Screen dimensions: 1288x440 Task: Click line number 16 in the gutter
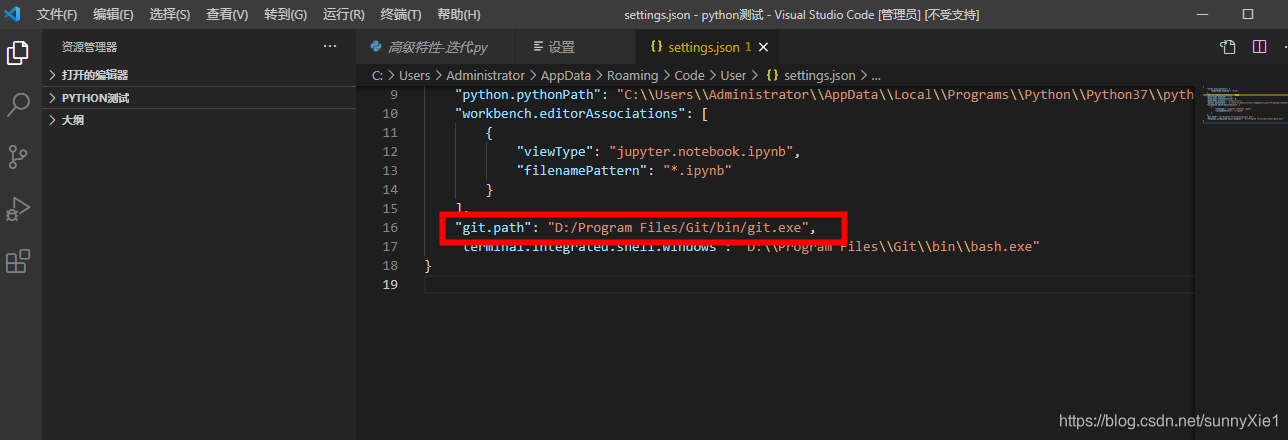(391, 228)
